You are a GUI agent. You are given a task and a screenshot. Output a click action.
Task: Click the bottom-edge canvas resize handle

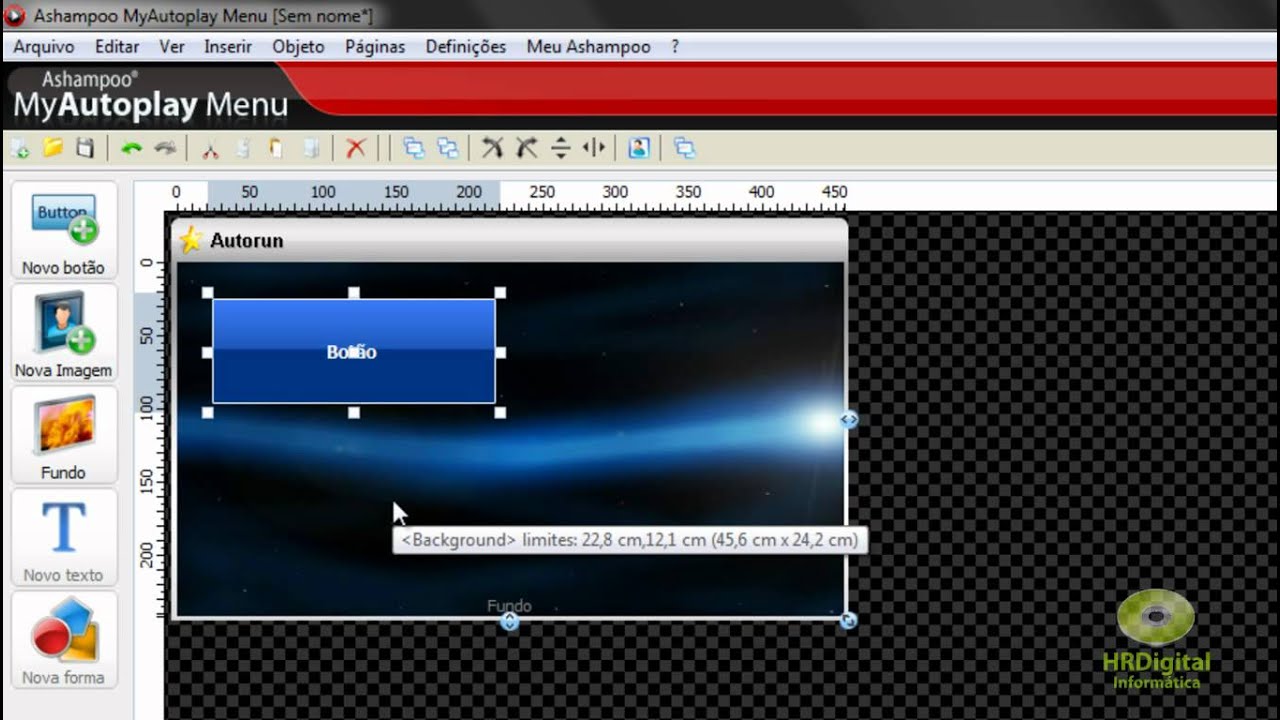point(509,621)
